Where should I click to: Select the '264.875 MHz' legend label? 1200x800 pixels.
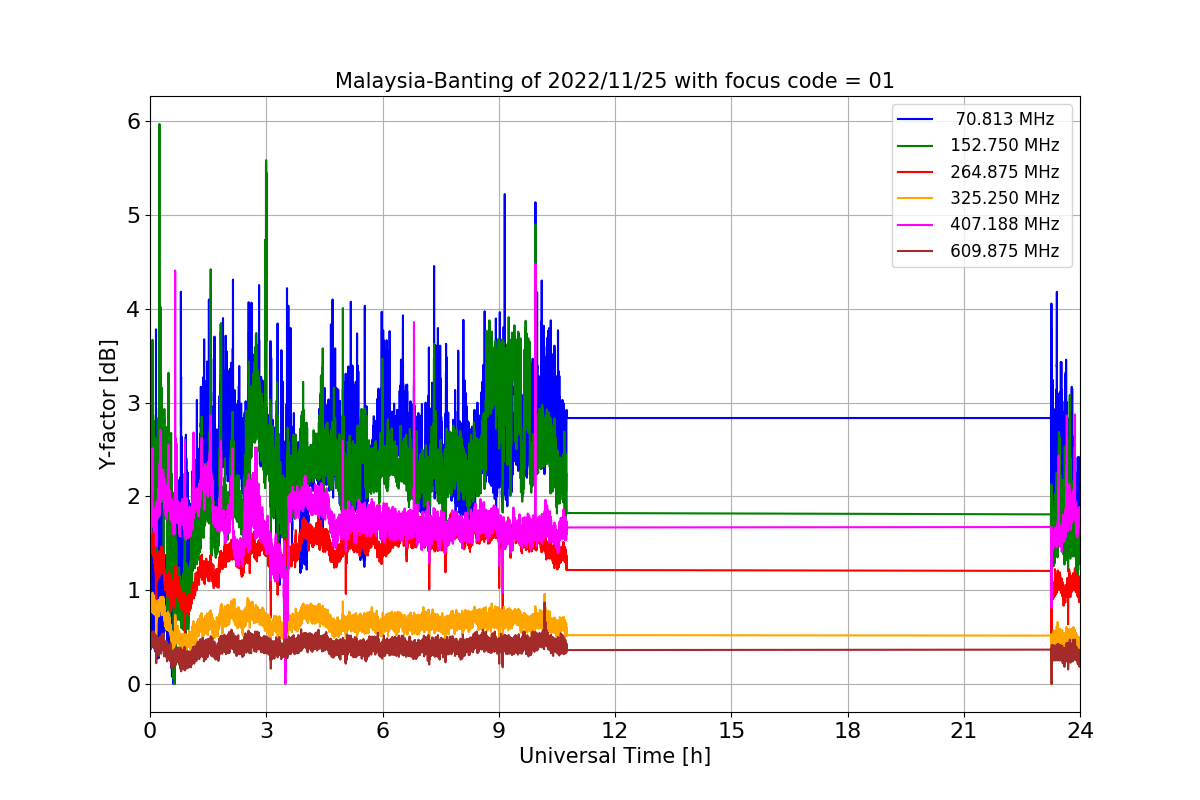tap(1004, 172)
